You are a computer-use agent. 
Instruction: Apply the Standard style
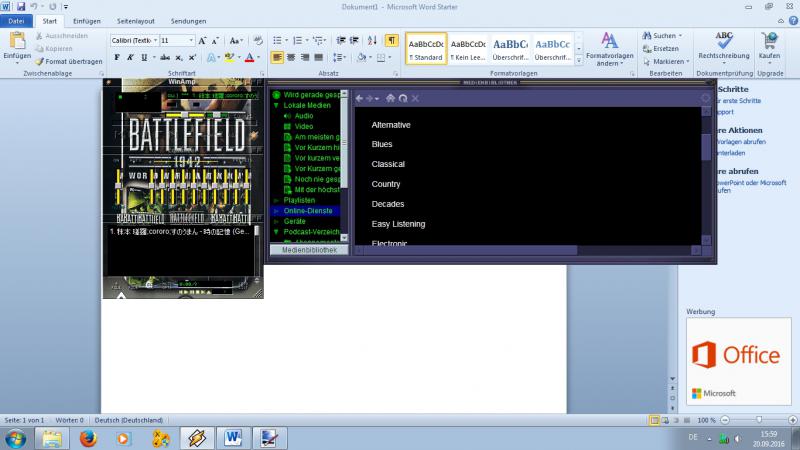(x=426, y=49)
